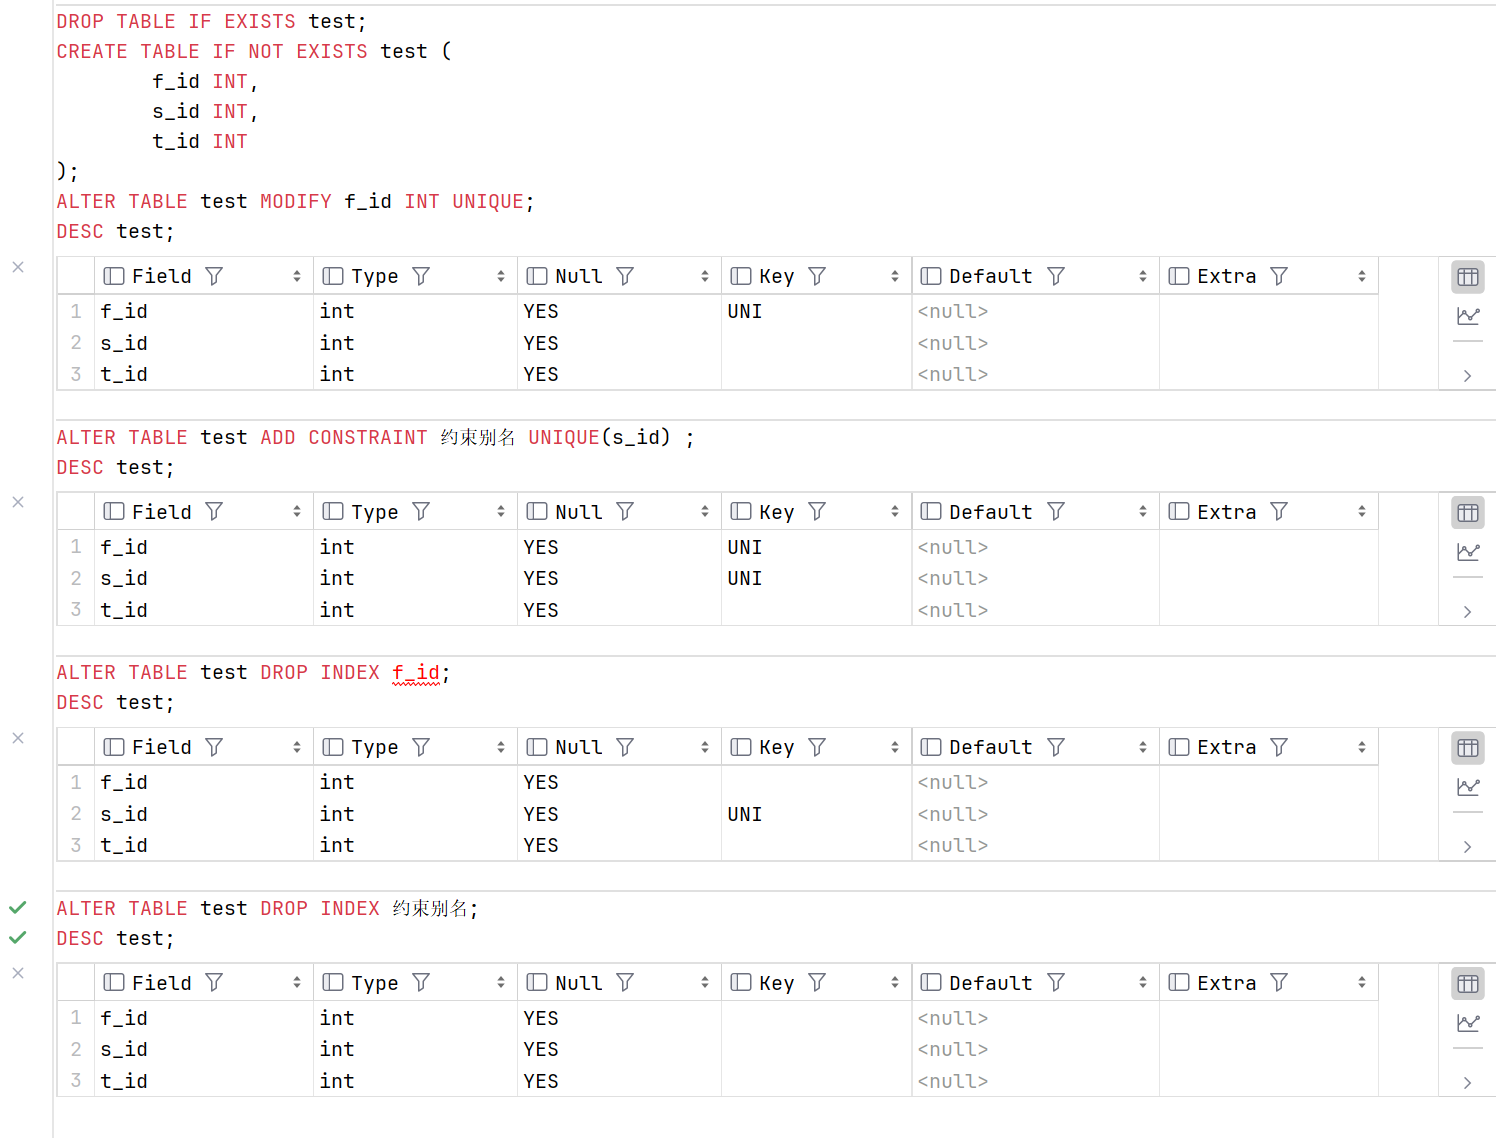The image size is (1496, 1138).
Task: Filter the Default column in second table
Action: coord(1056,512)
